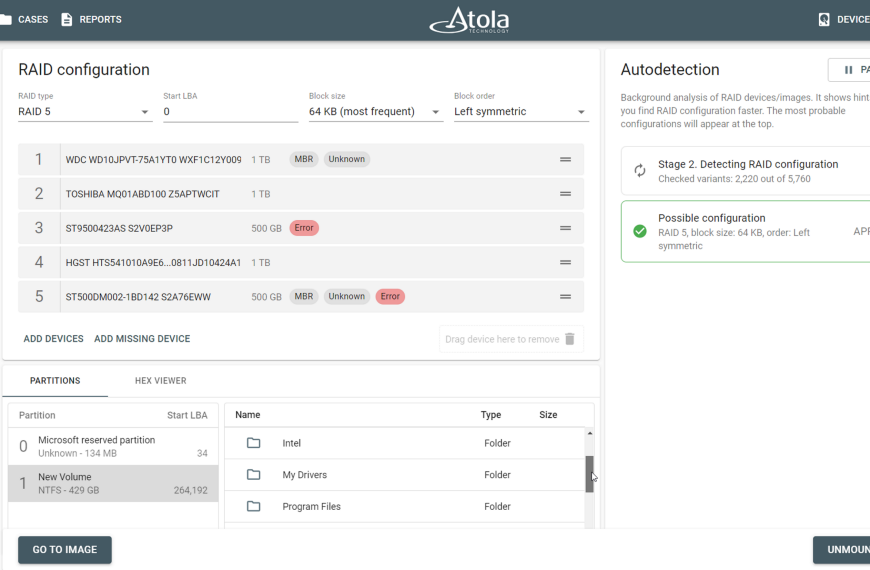The image size is (870, 570).
Task: Click the trash bin remove icon
Action: click(x=570, y=339)
